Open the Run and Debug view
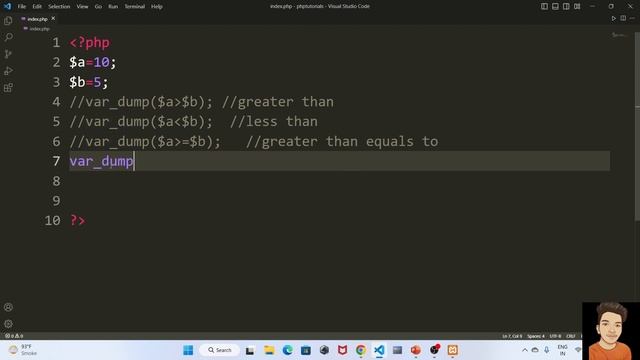The image size is (640, 360). pos(8,71)
